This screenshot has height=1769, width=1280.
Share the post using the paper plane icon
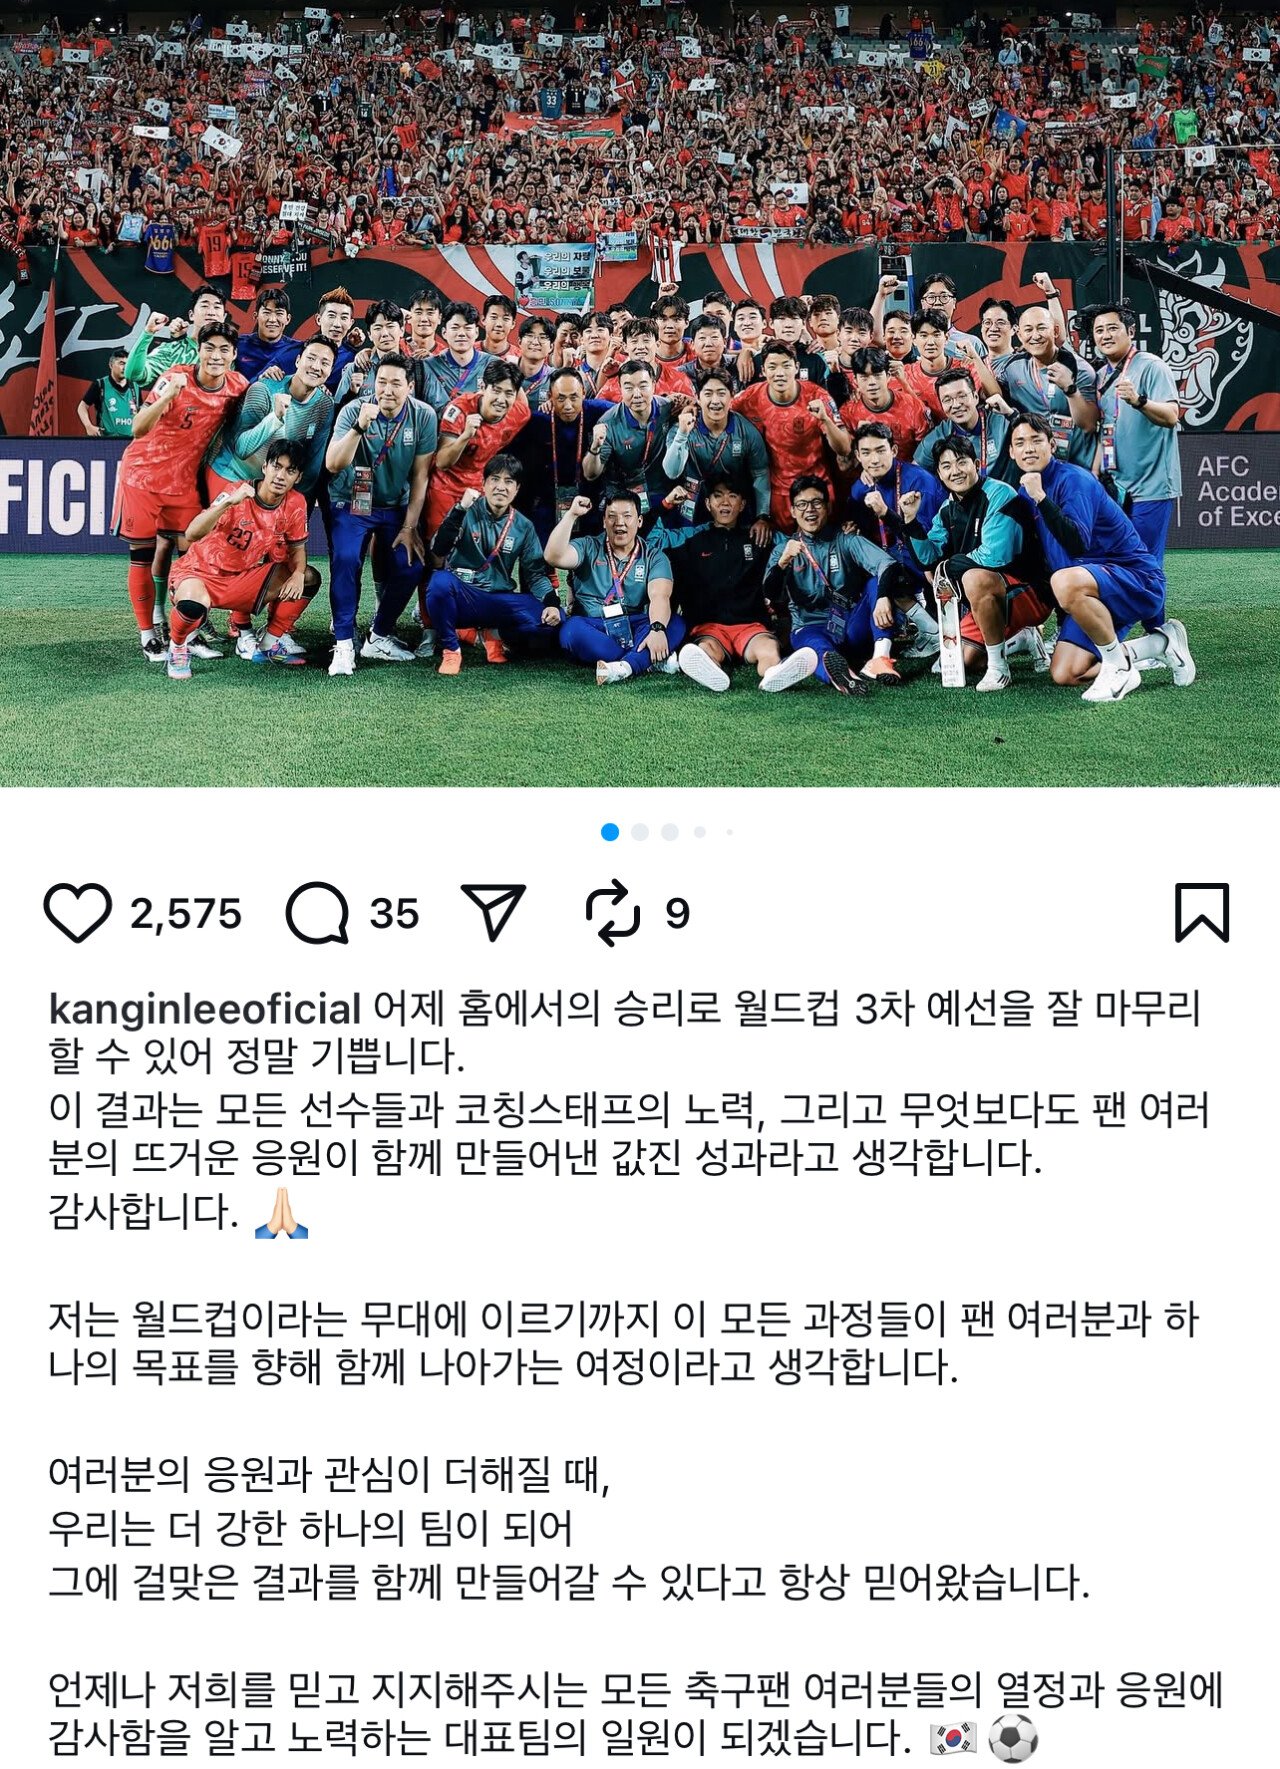click(494, 912)
